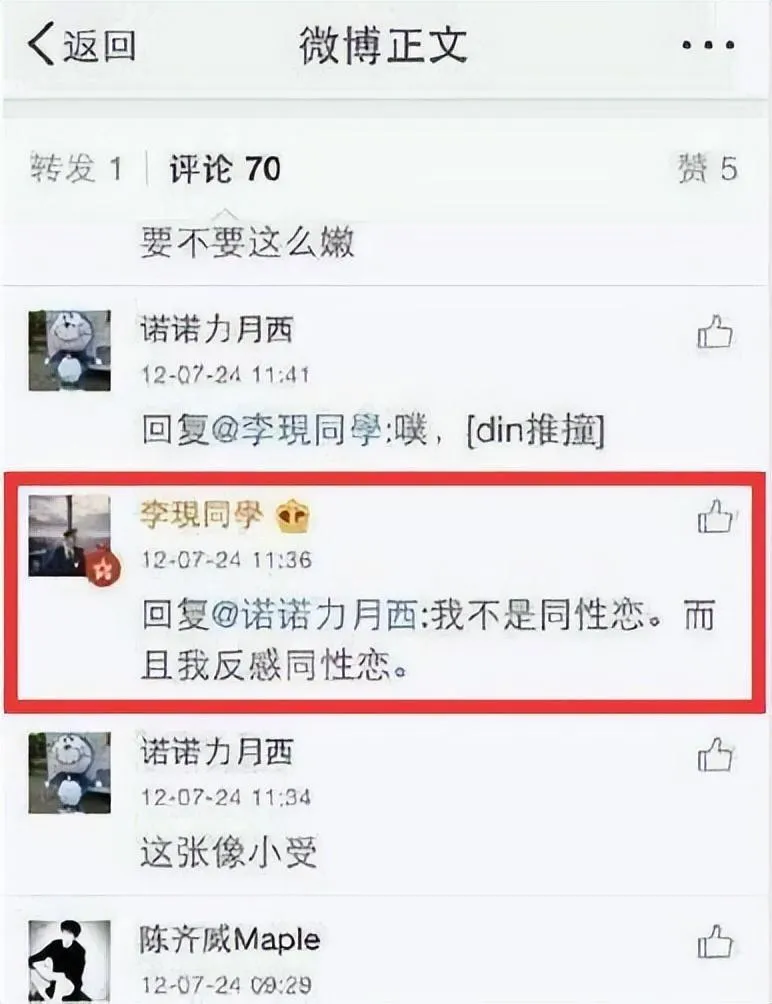772x1004 pixels.
Task: Like the 这张像小受 comment
Action: (714, 754)
